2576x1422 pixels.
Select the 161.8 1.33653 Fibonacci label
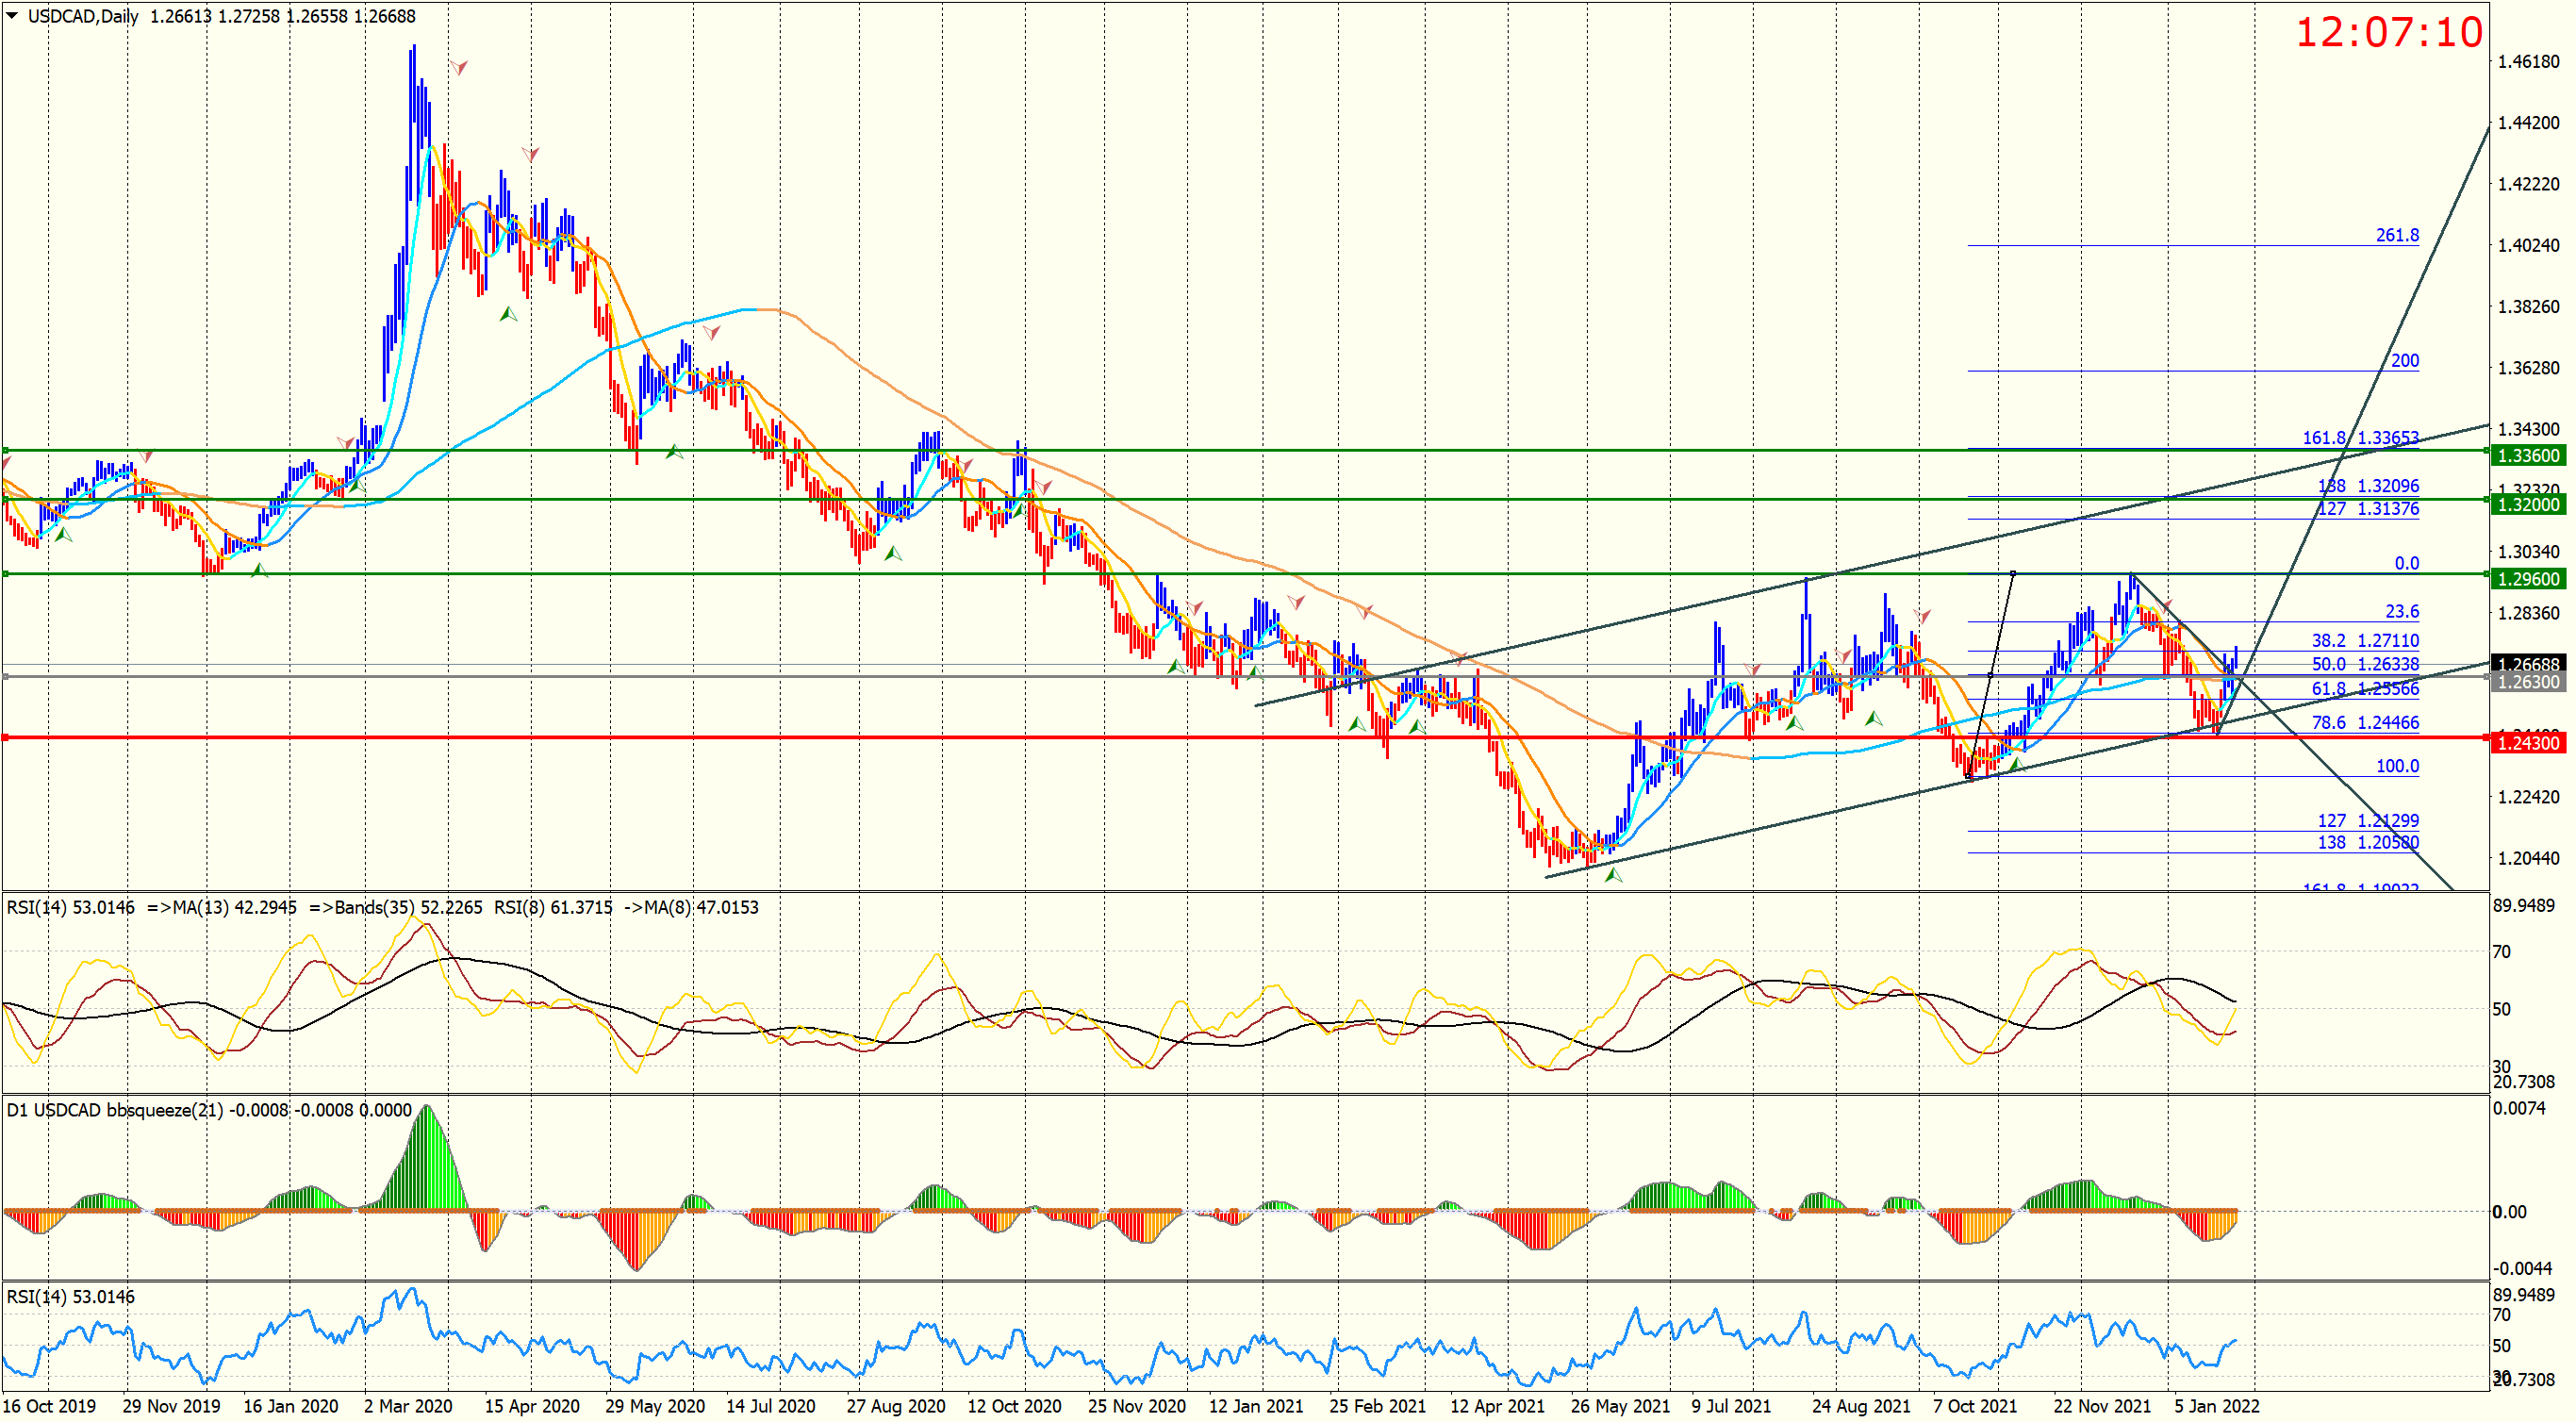tap(2360, 438)
